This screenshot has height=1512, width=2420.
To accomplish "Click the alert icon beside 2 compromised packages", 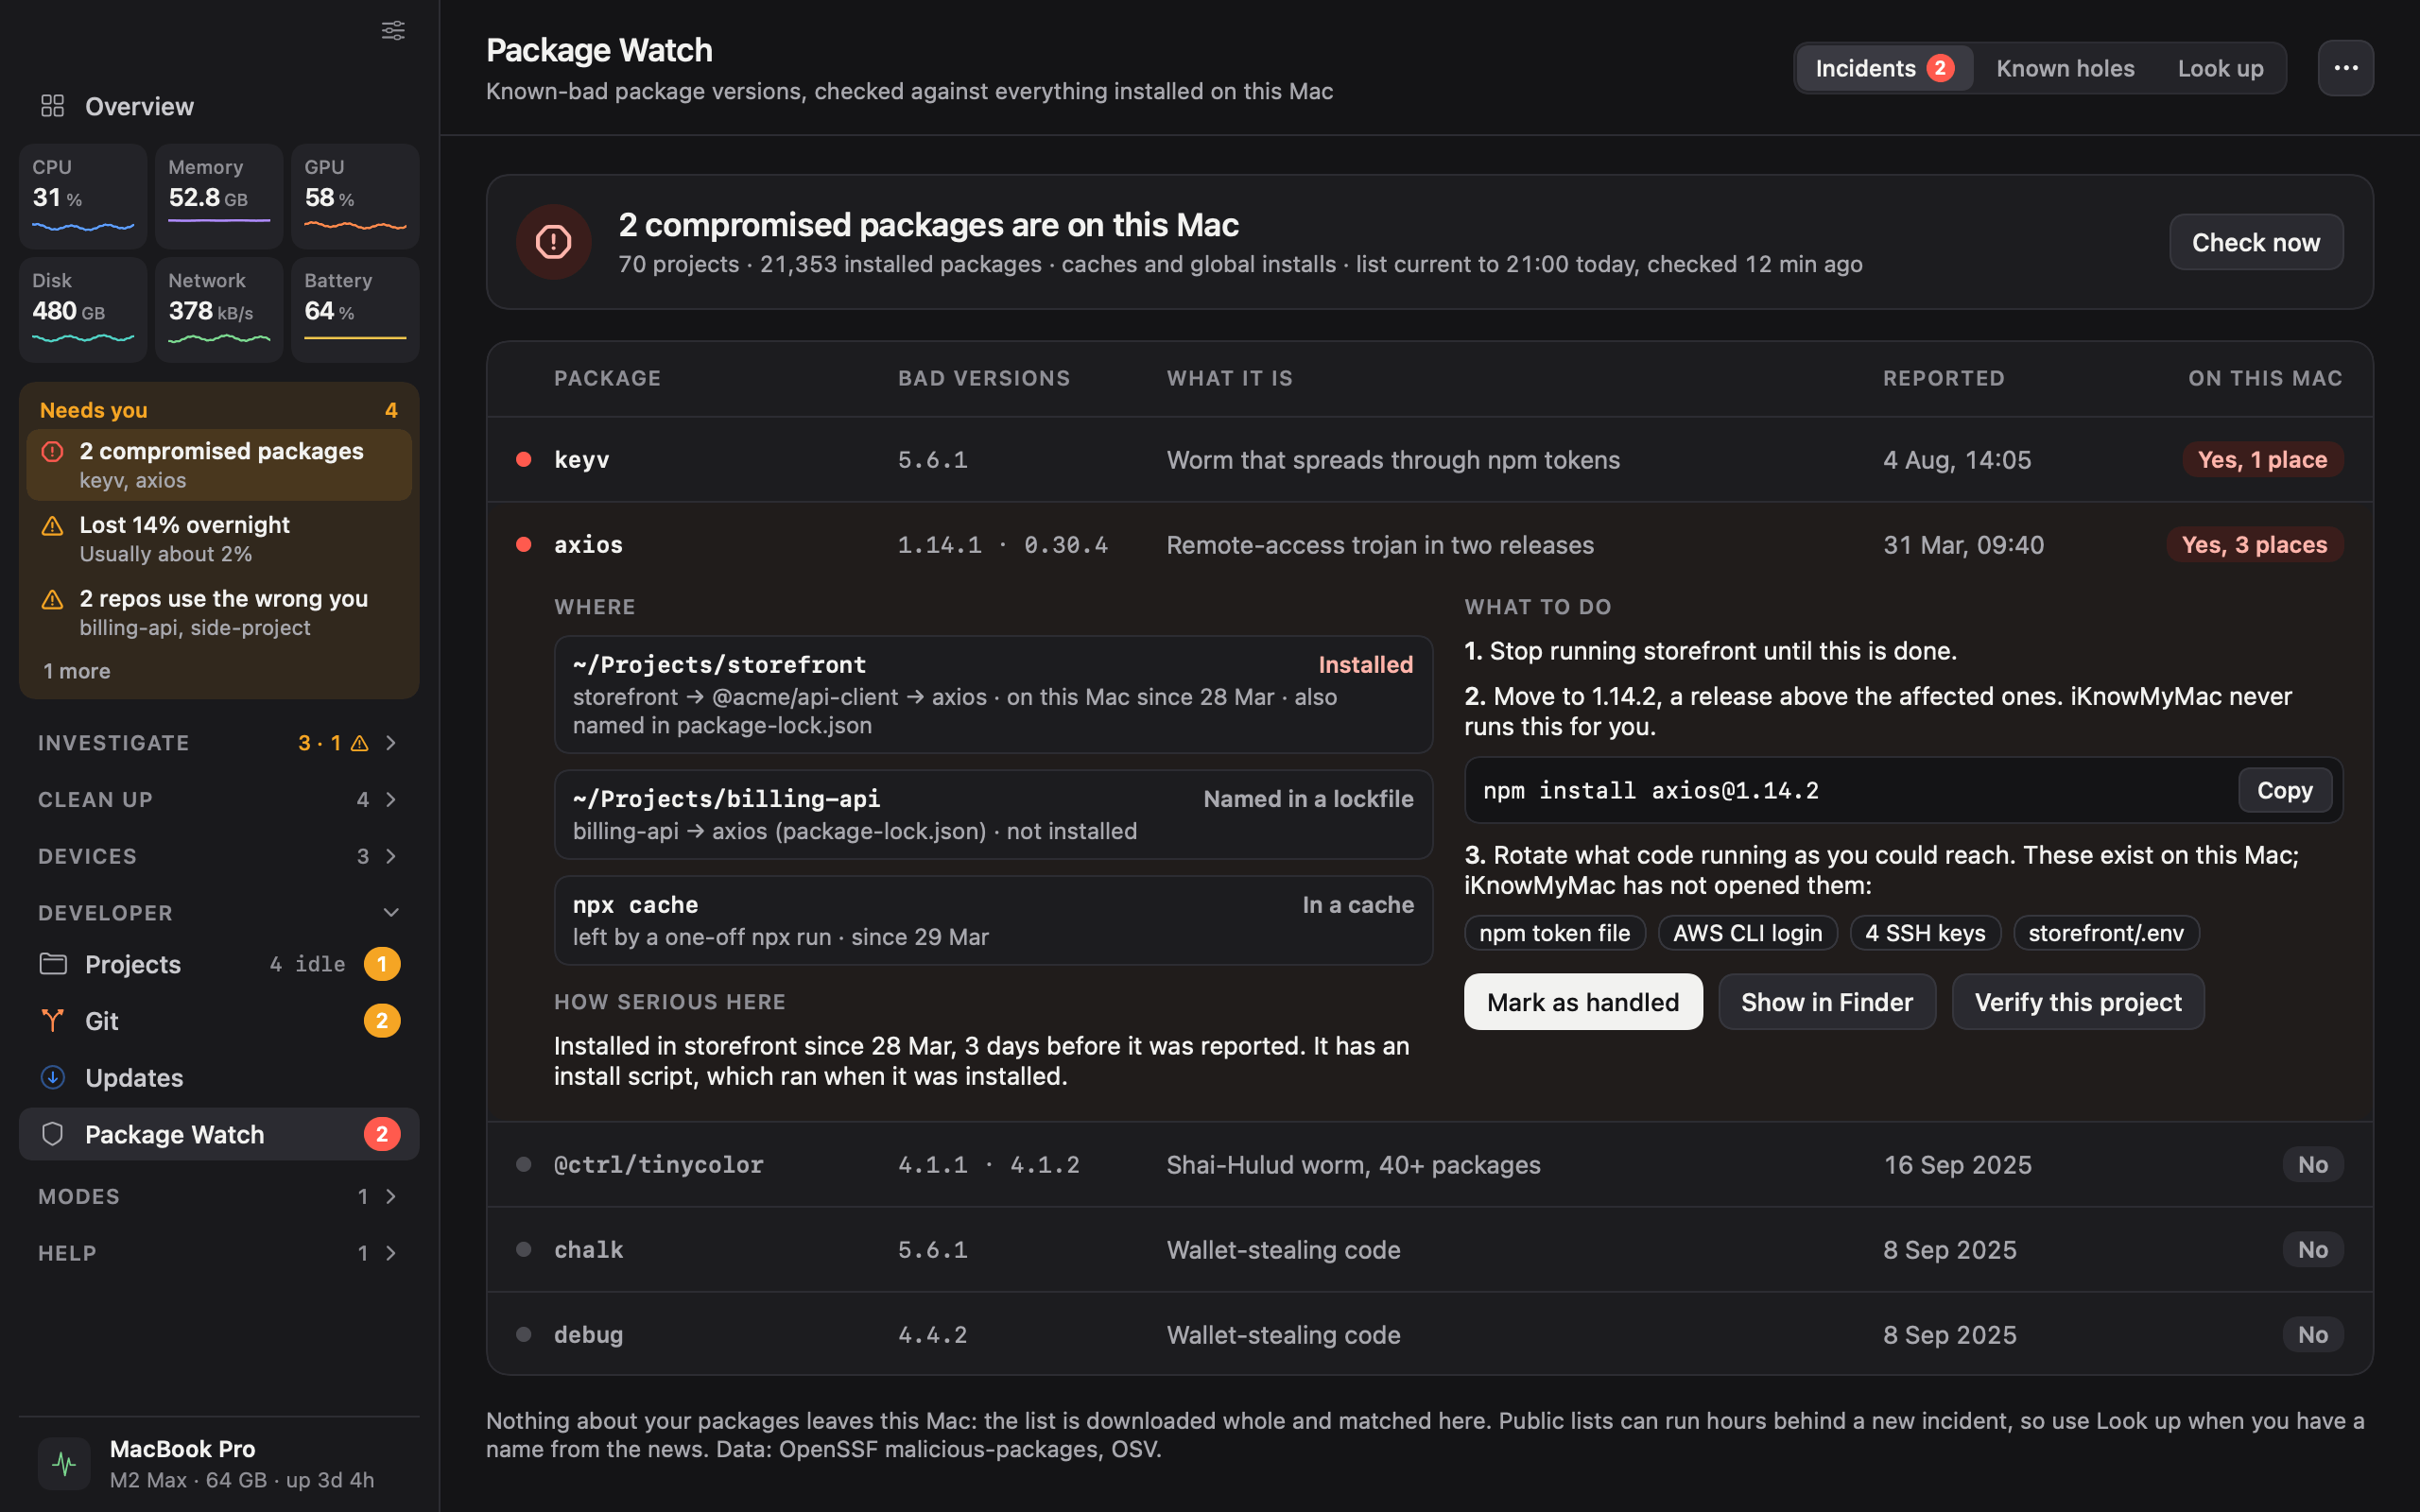I will (x=52, y=452).
